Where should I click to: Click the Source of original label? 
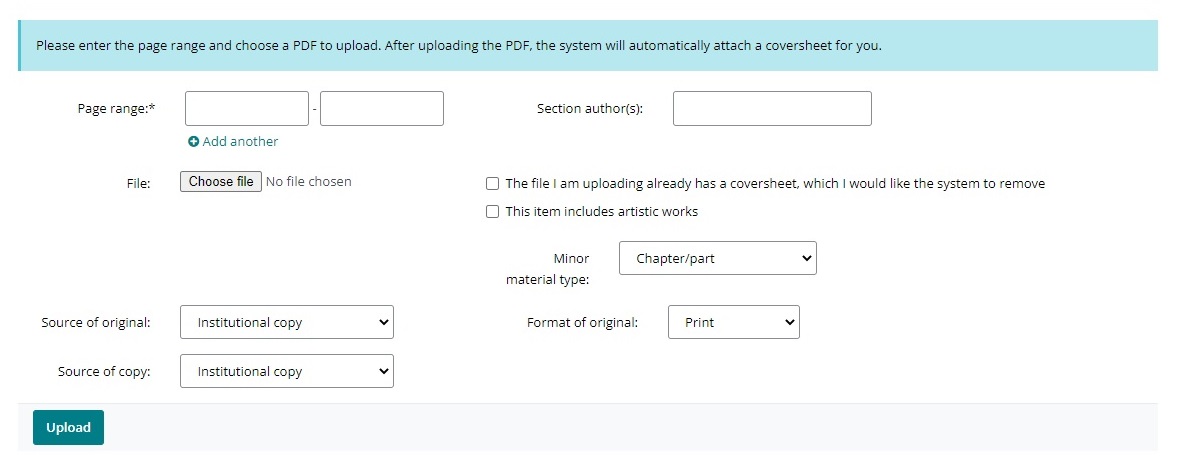[x=96, y=323]
